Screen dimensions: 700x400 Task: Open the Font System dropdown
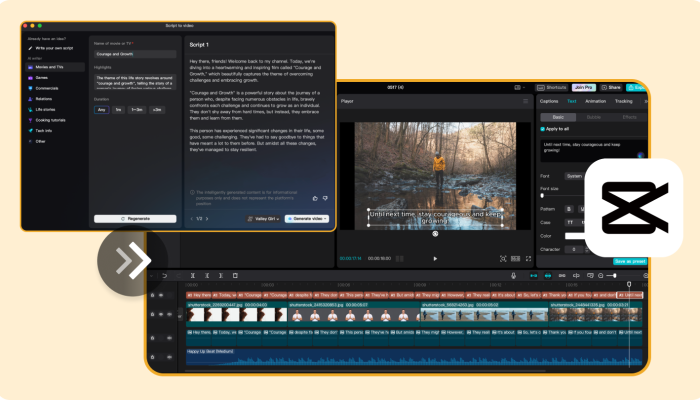coord(575,175)
